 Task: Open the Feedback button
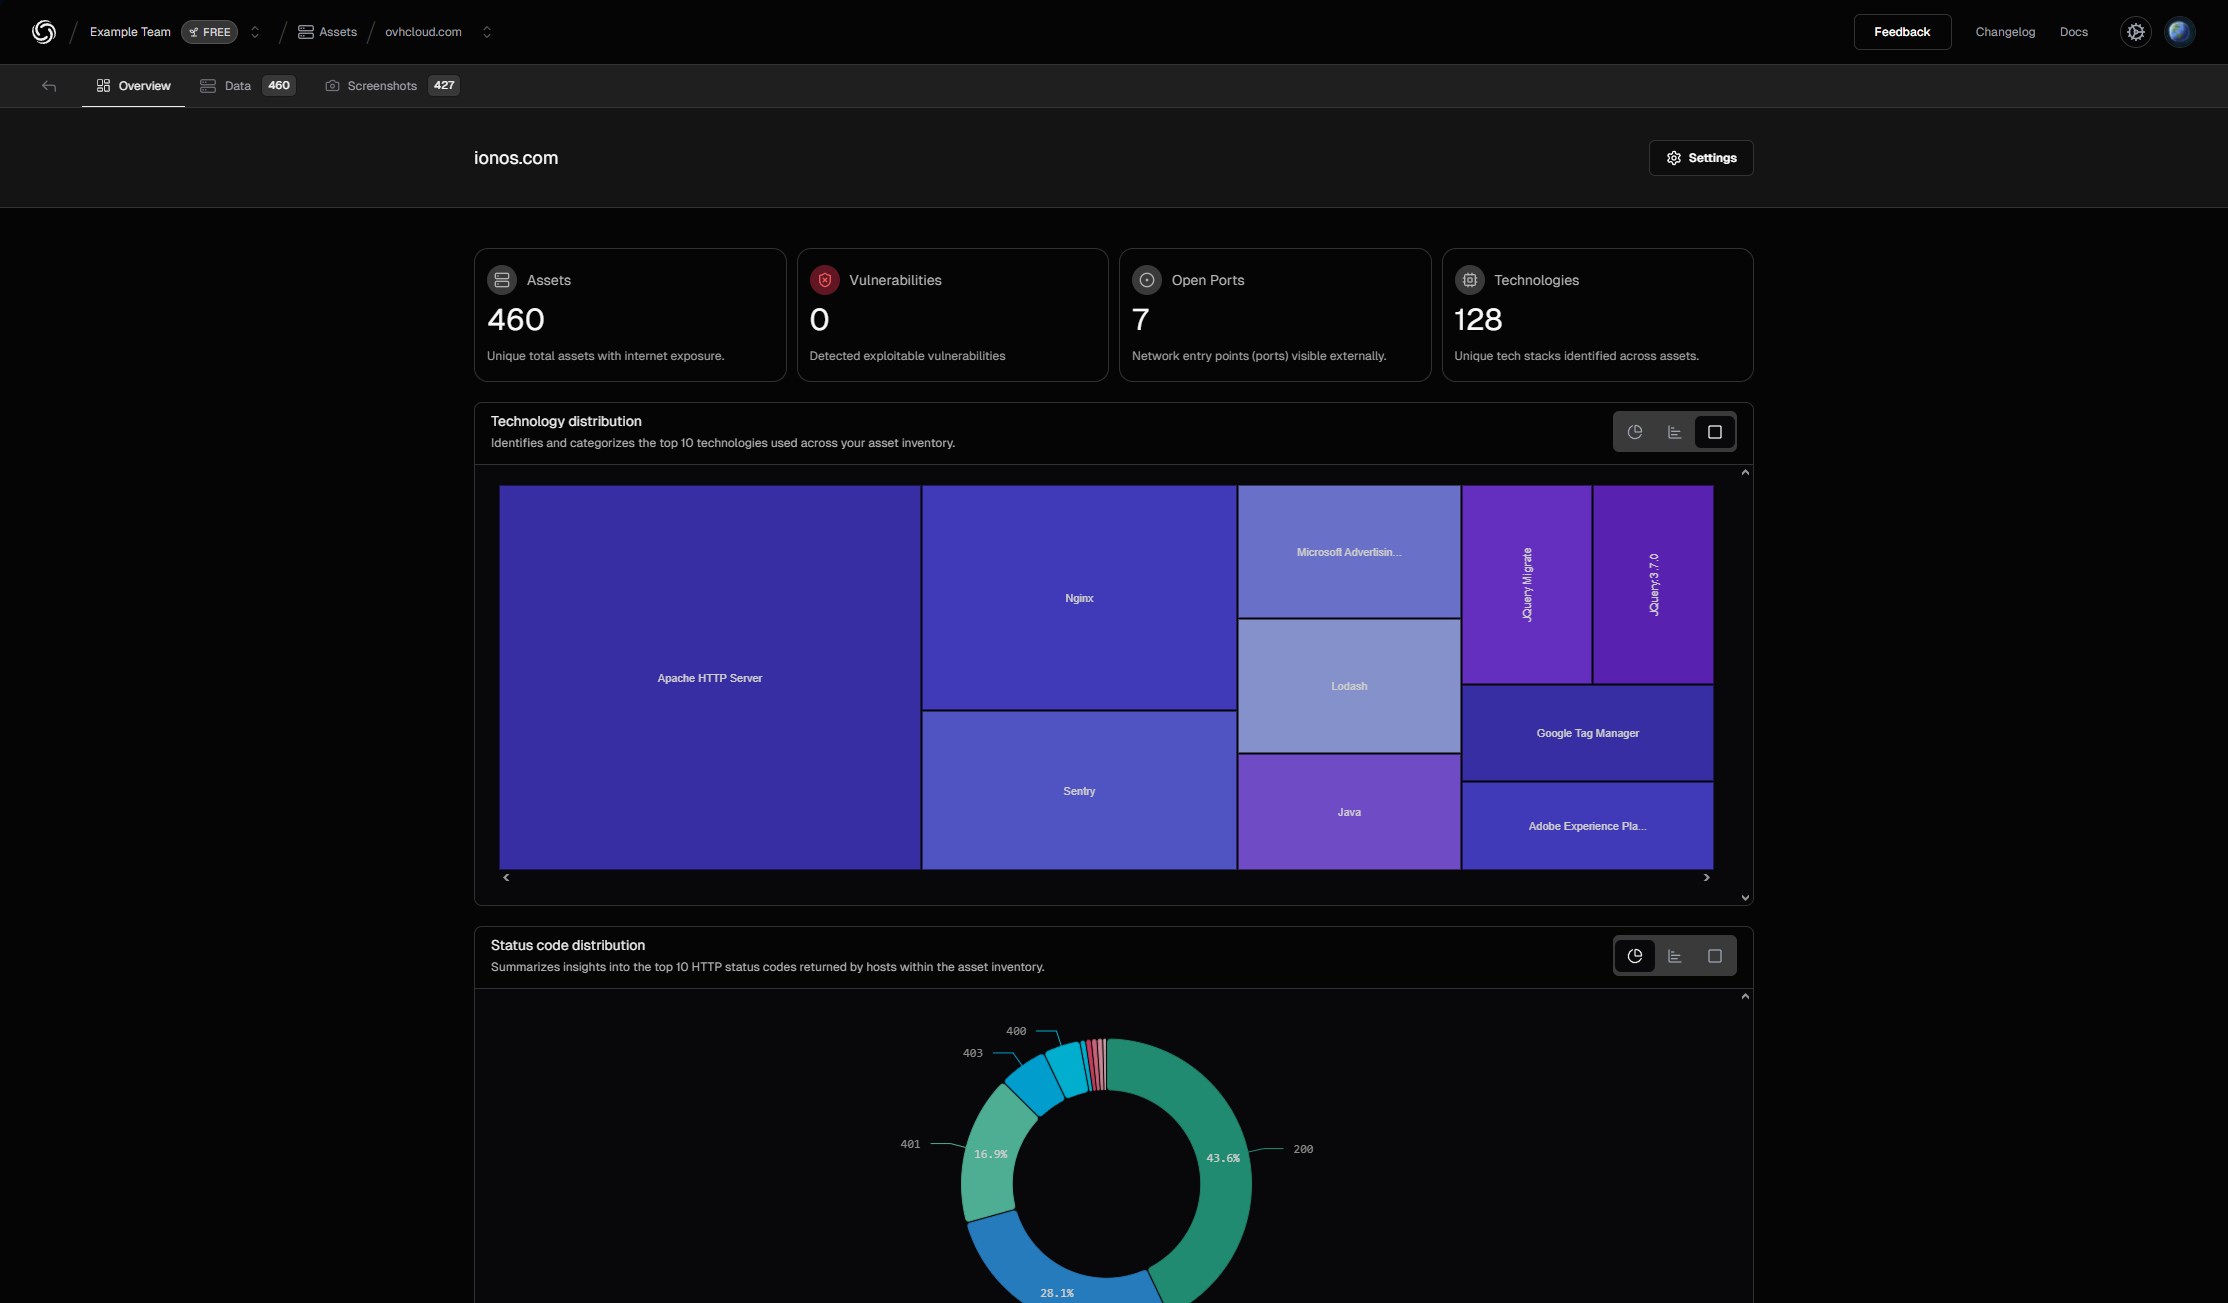(1902, 32)
